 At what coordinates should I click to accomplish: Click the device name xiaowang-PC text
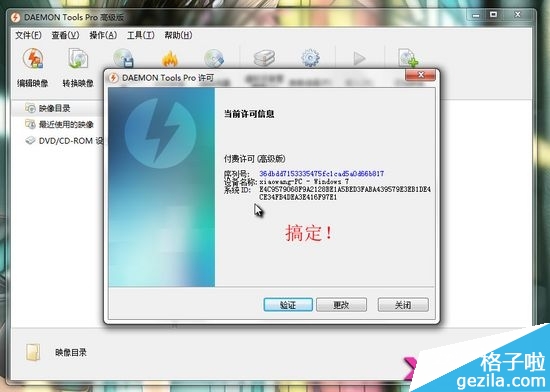pos(304,182)
